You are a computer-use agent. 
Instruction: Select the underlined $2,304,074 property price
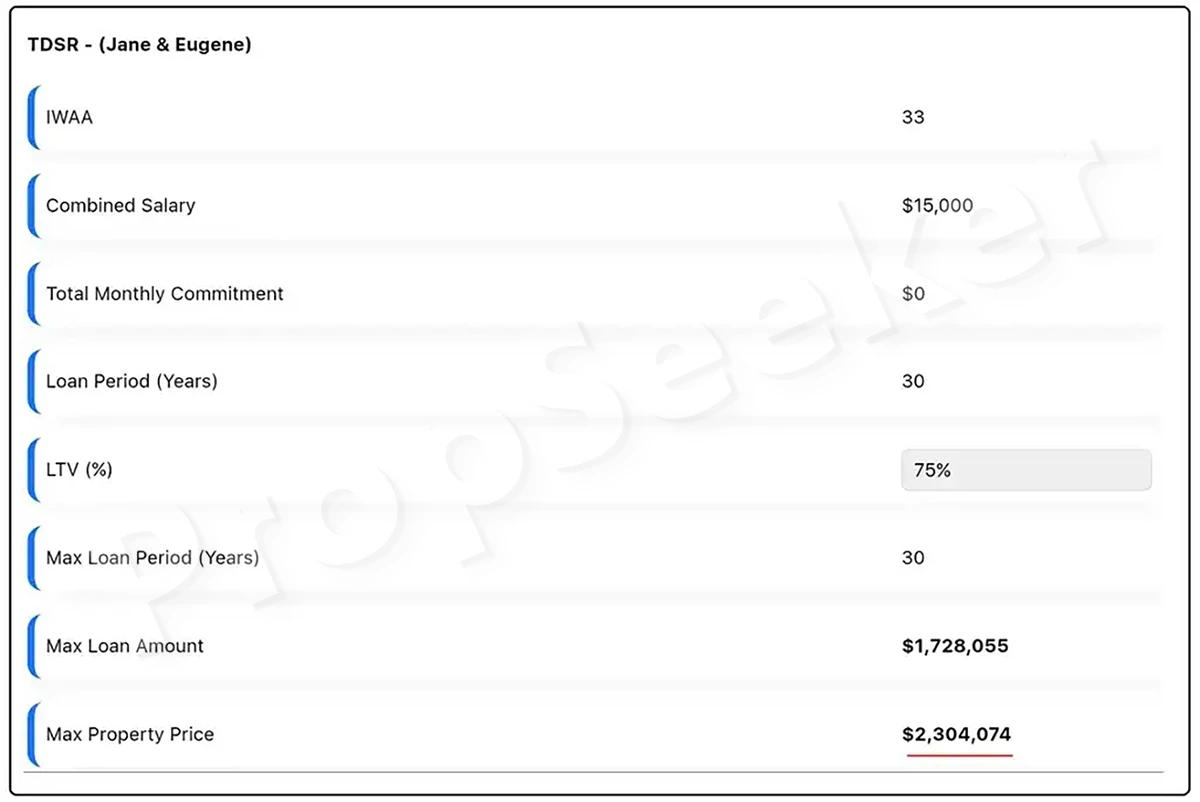(957, 734)
